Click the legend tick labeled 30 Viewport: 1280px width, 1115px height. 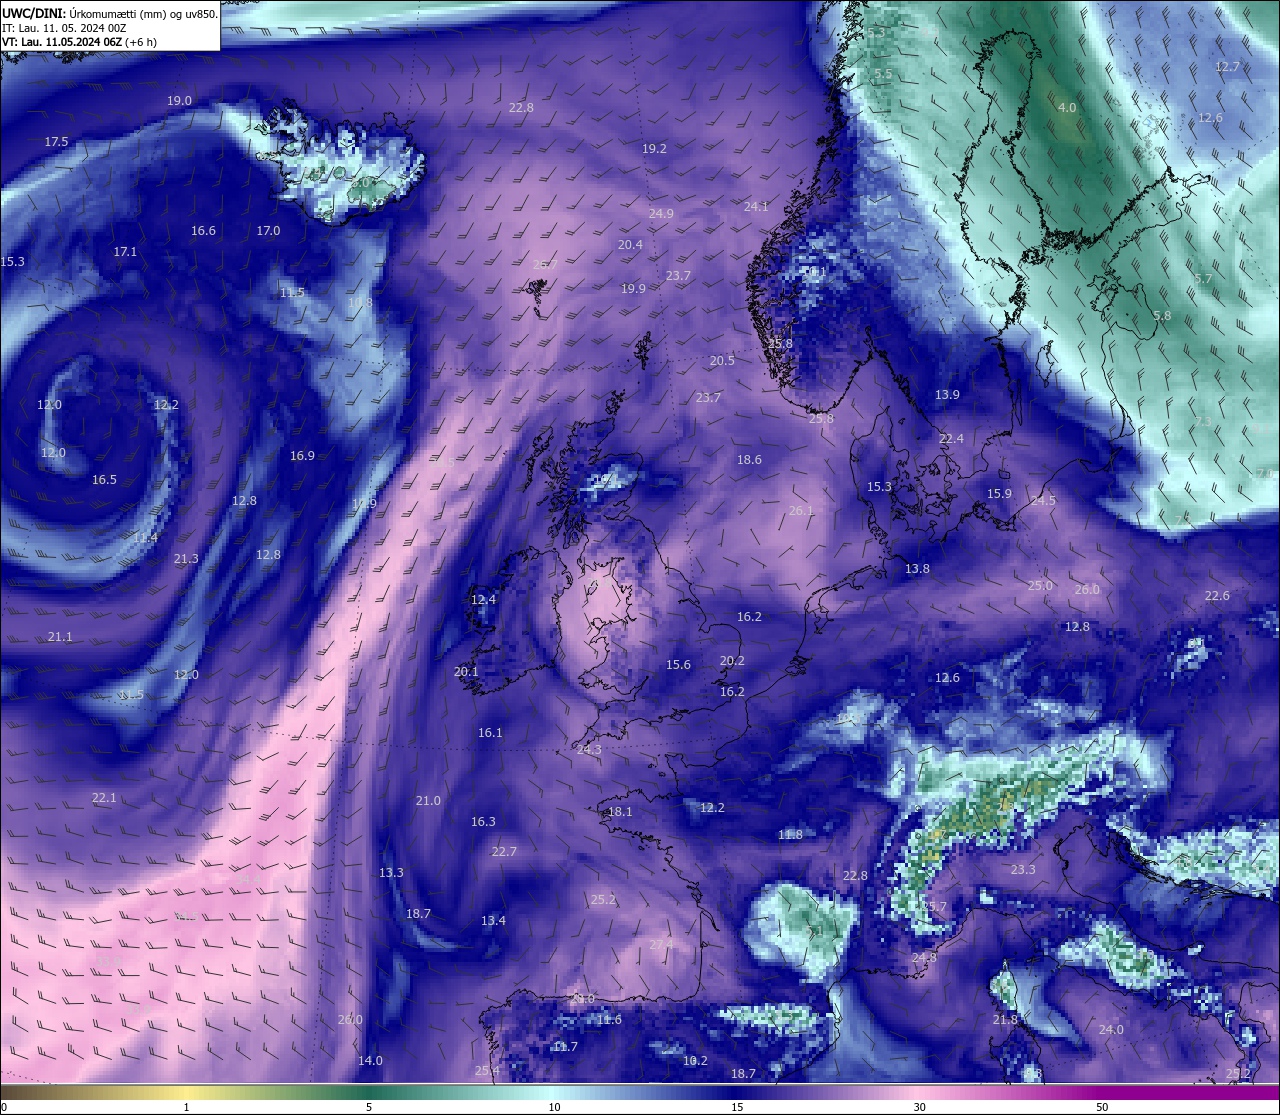pyautogui.click(x=919, y=1107)
